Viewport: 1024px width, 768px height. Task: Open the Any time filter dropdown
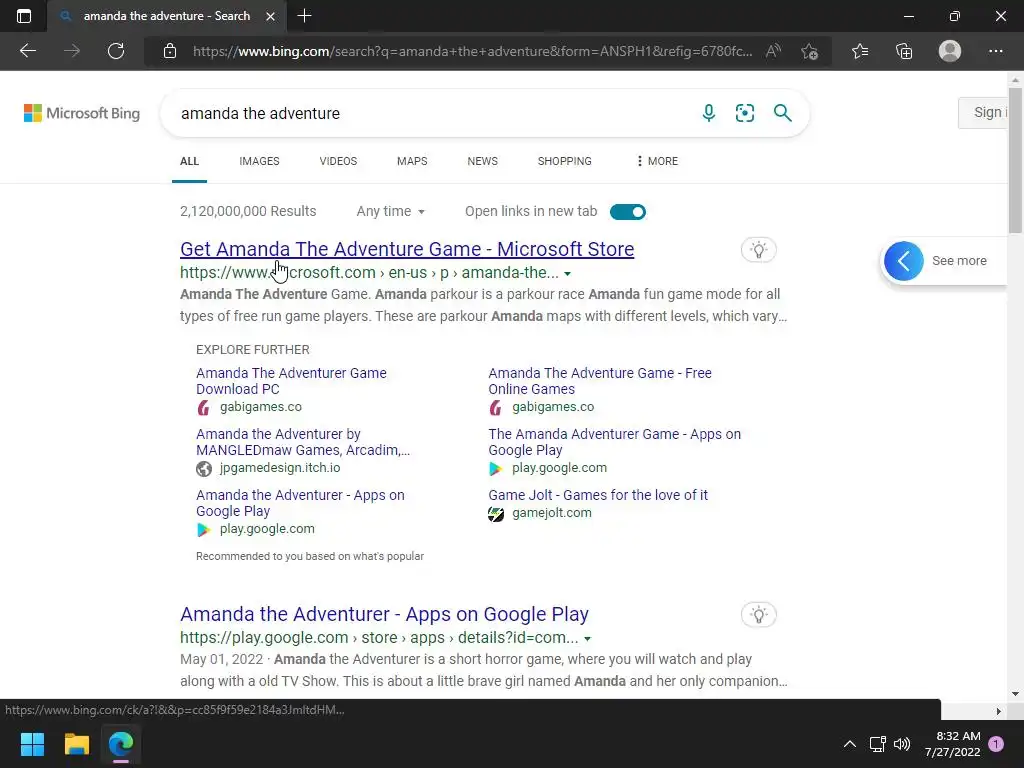pos(391,212)
